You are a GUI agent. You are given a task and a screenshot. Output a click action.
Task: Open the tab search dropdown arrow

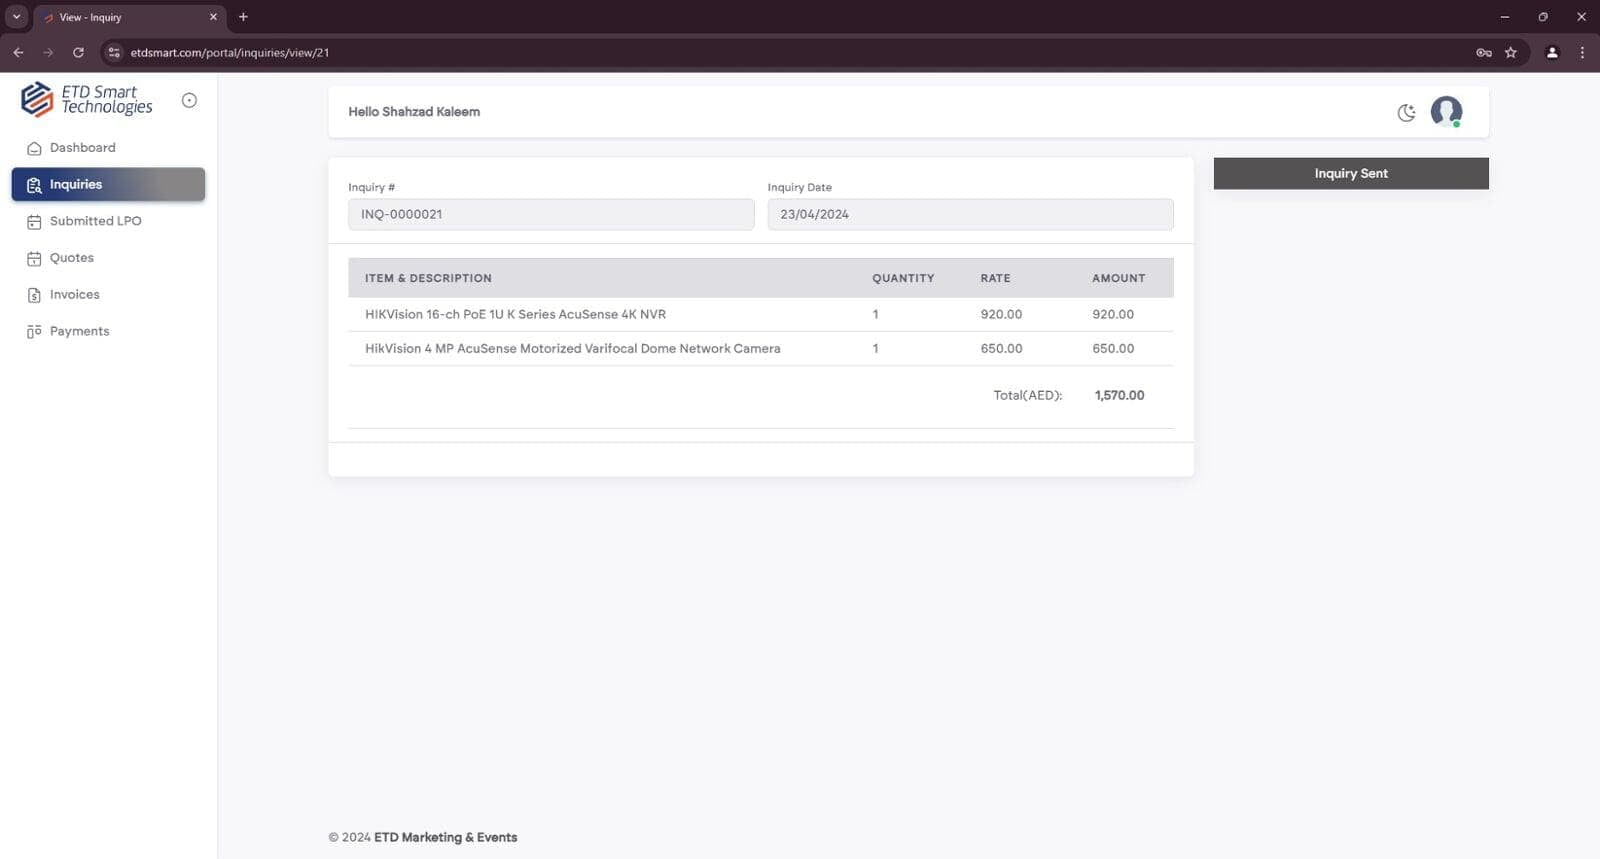pos(16,17)
